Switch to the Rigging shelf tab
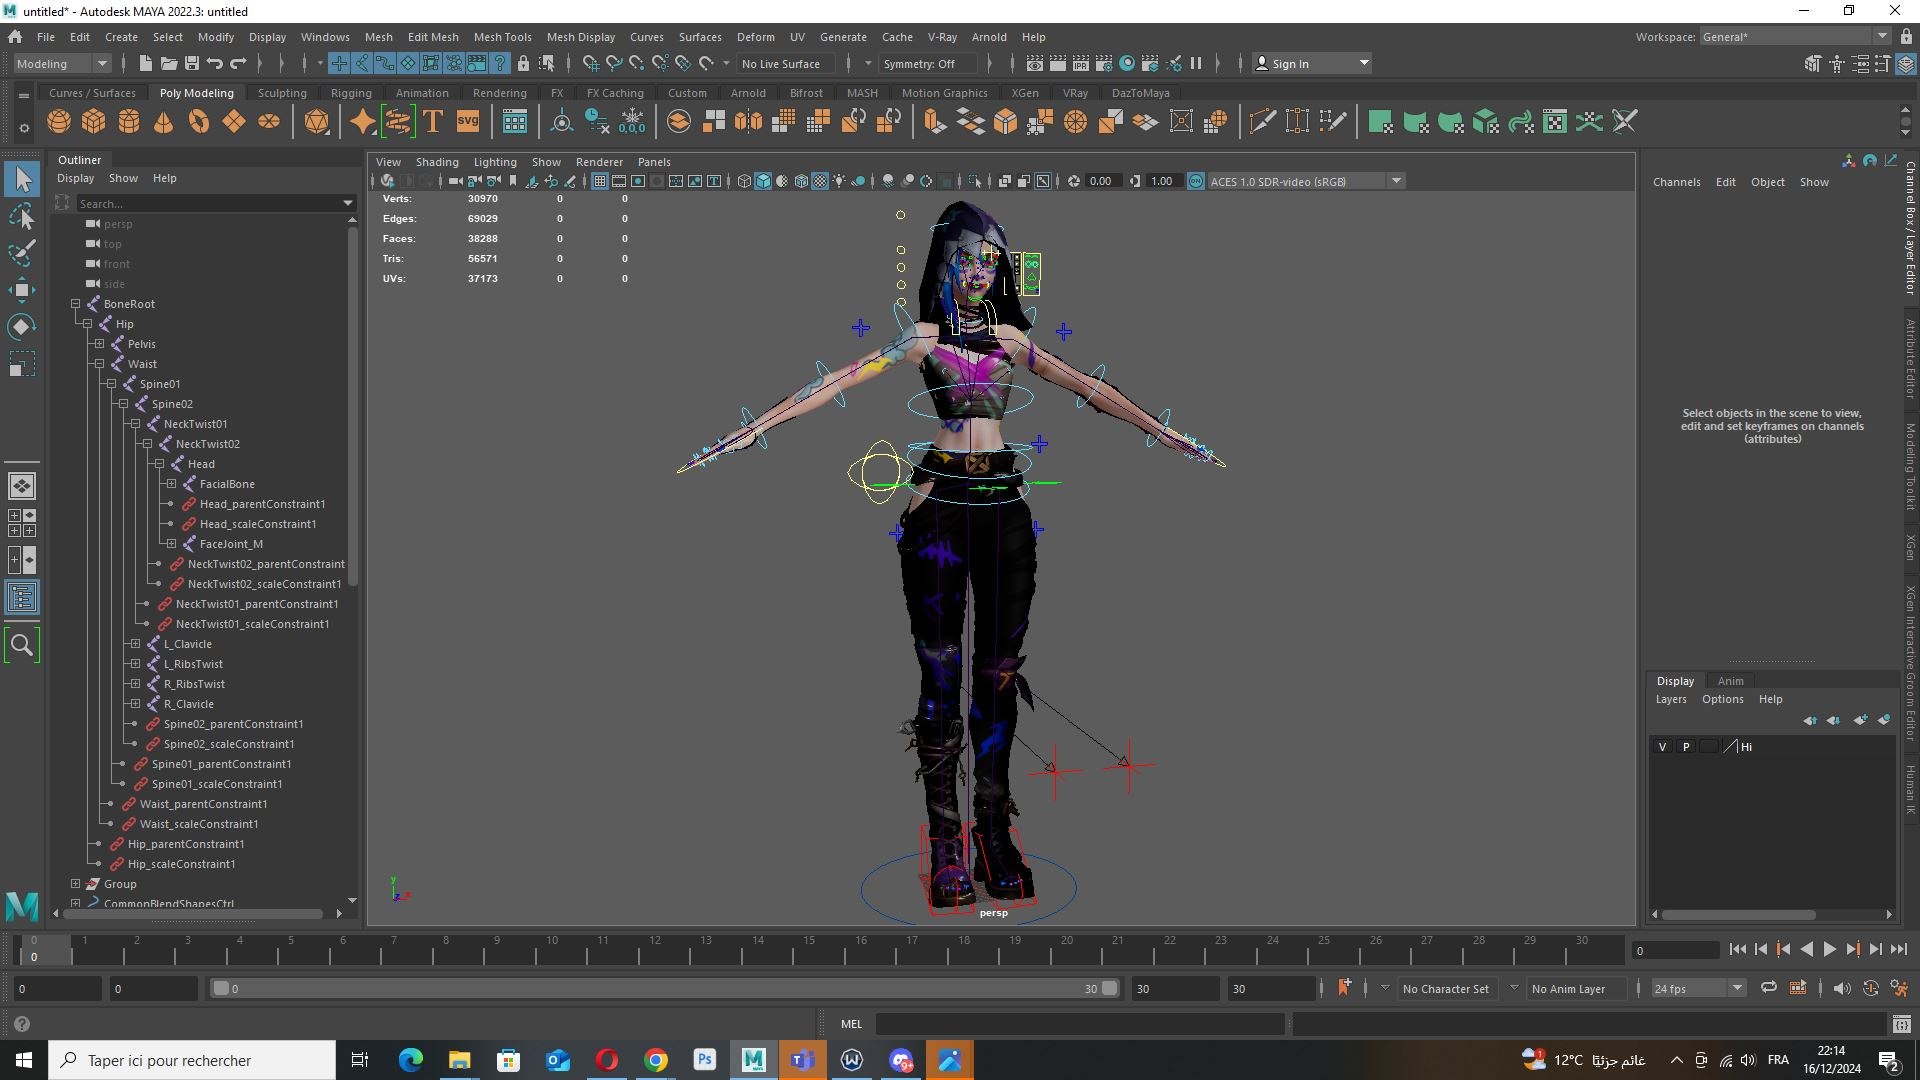 [351, 93]
